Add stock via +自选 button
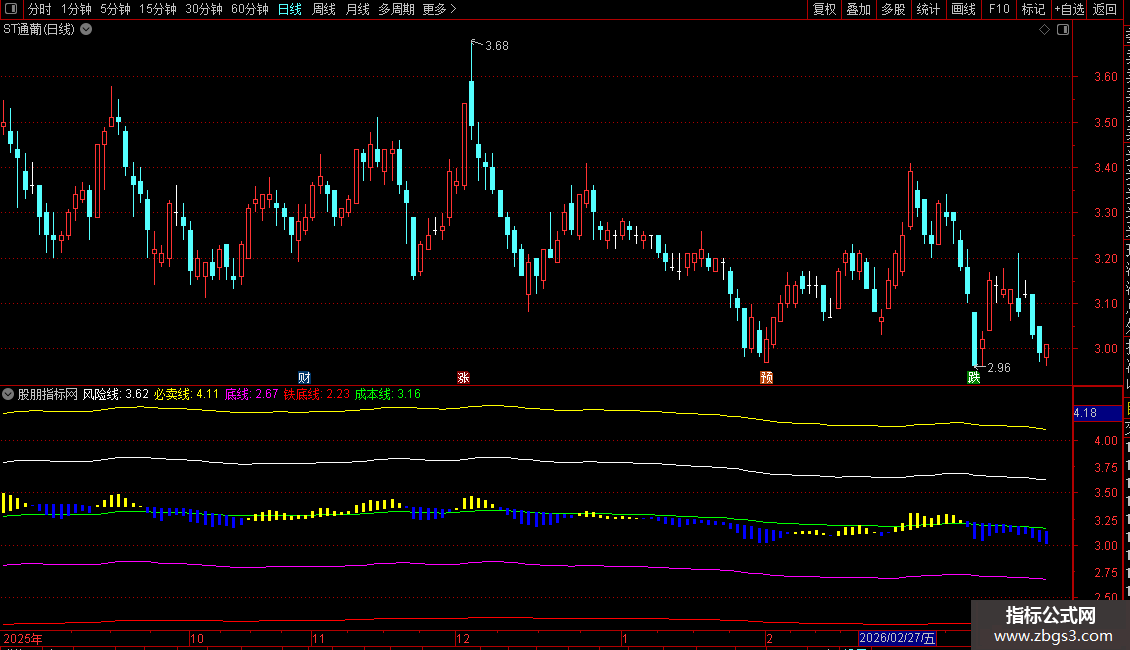 tap(1069, 9)
